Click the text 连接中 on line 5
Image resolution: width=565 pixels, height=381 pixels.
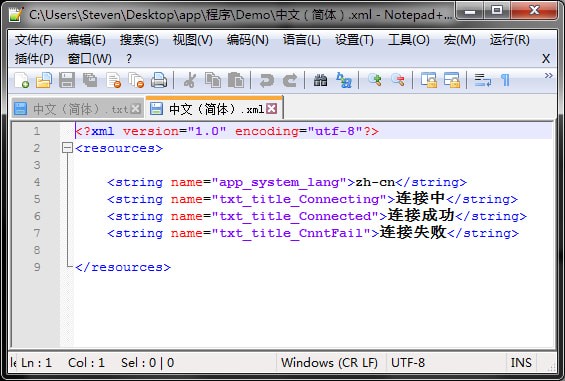pyautogui.click(x=421, y=198)
